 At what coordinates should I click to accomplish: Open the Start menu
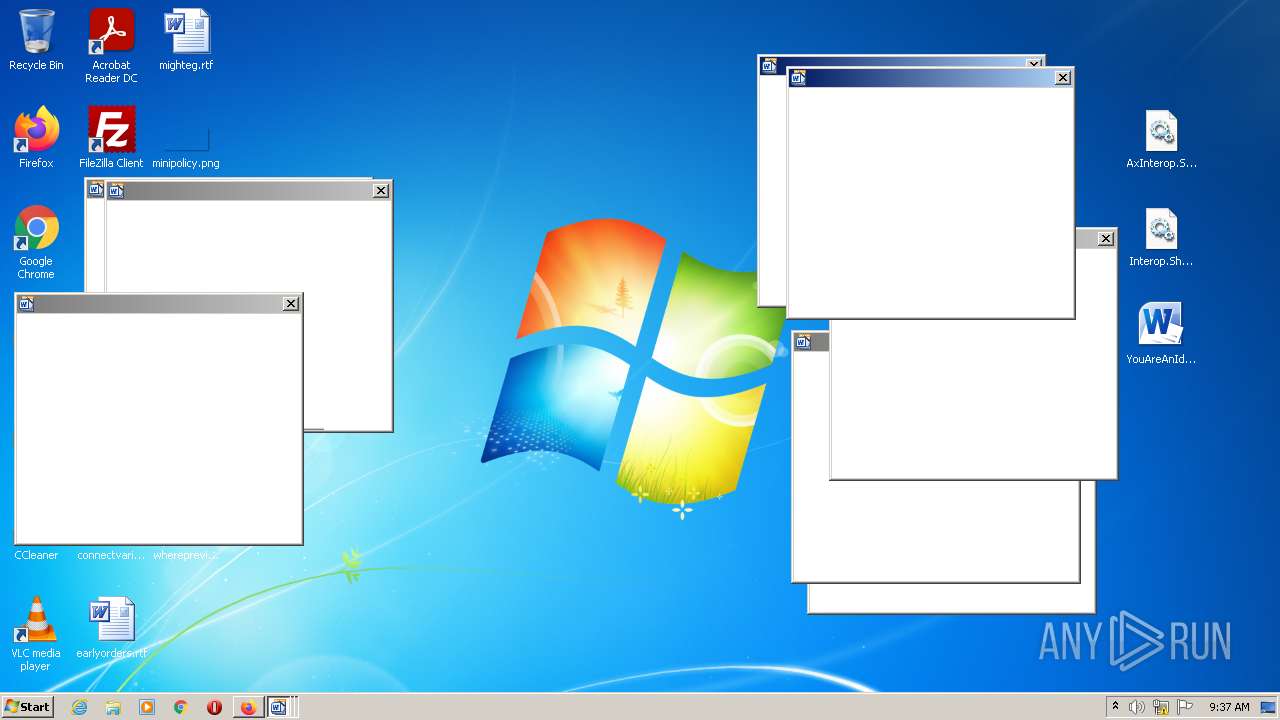click(27, 707)
